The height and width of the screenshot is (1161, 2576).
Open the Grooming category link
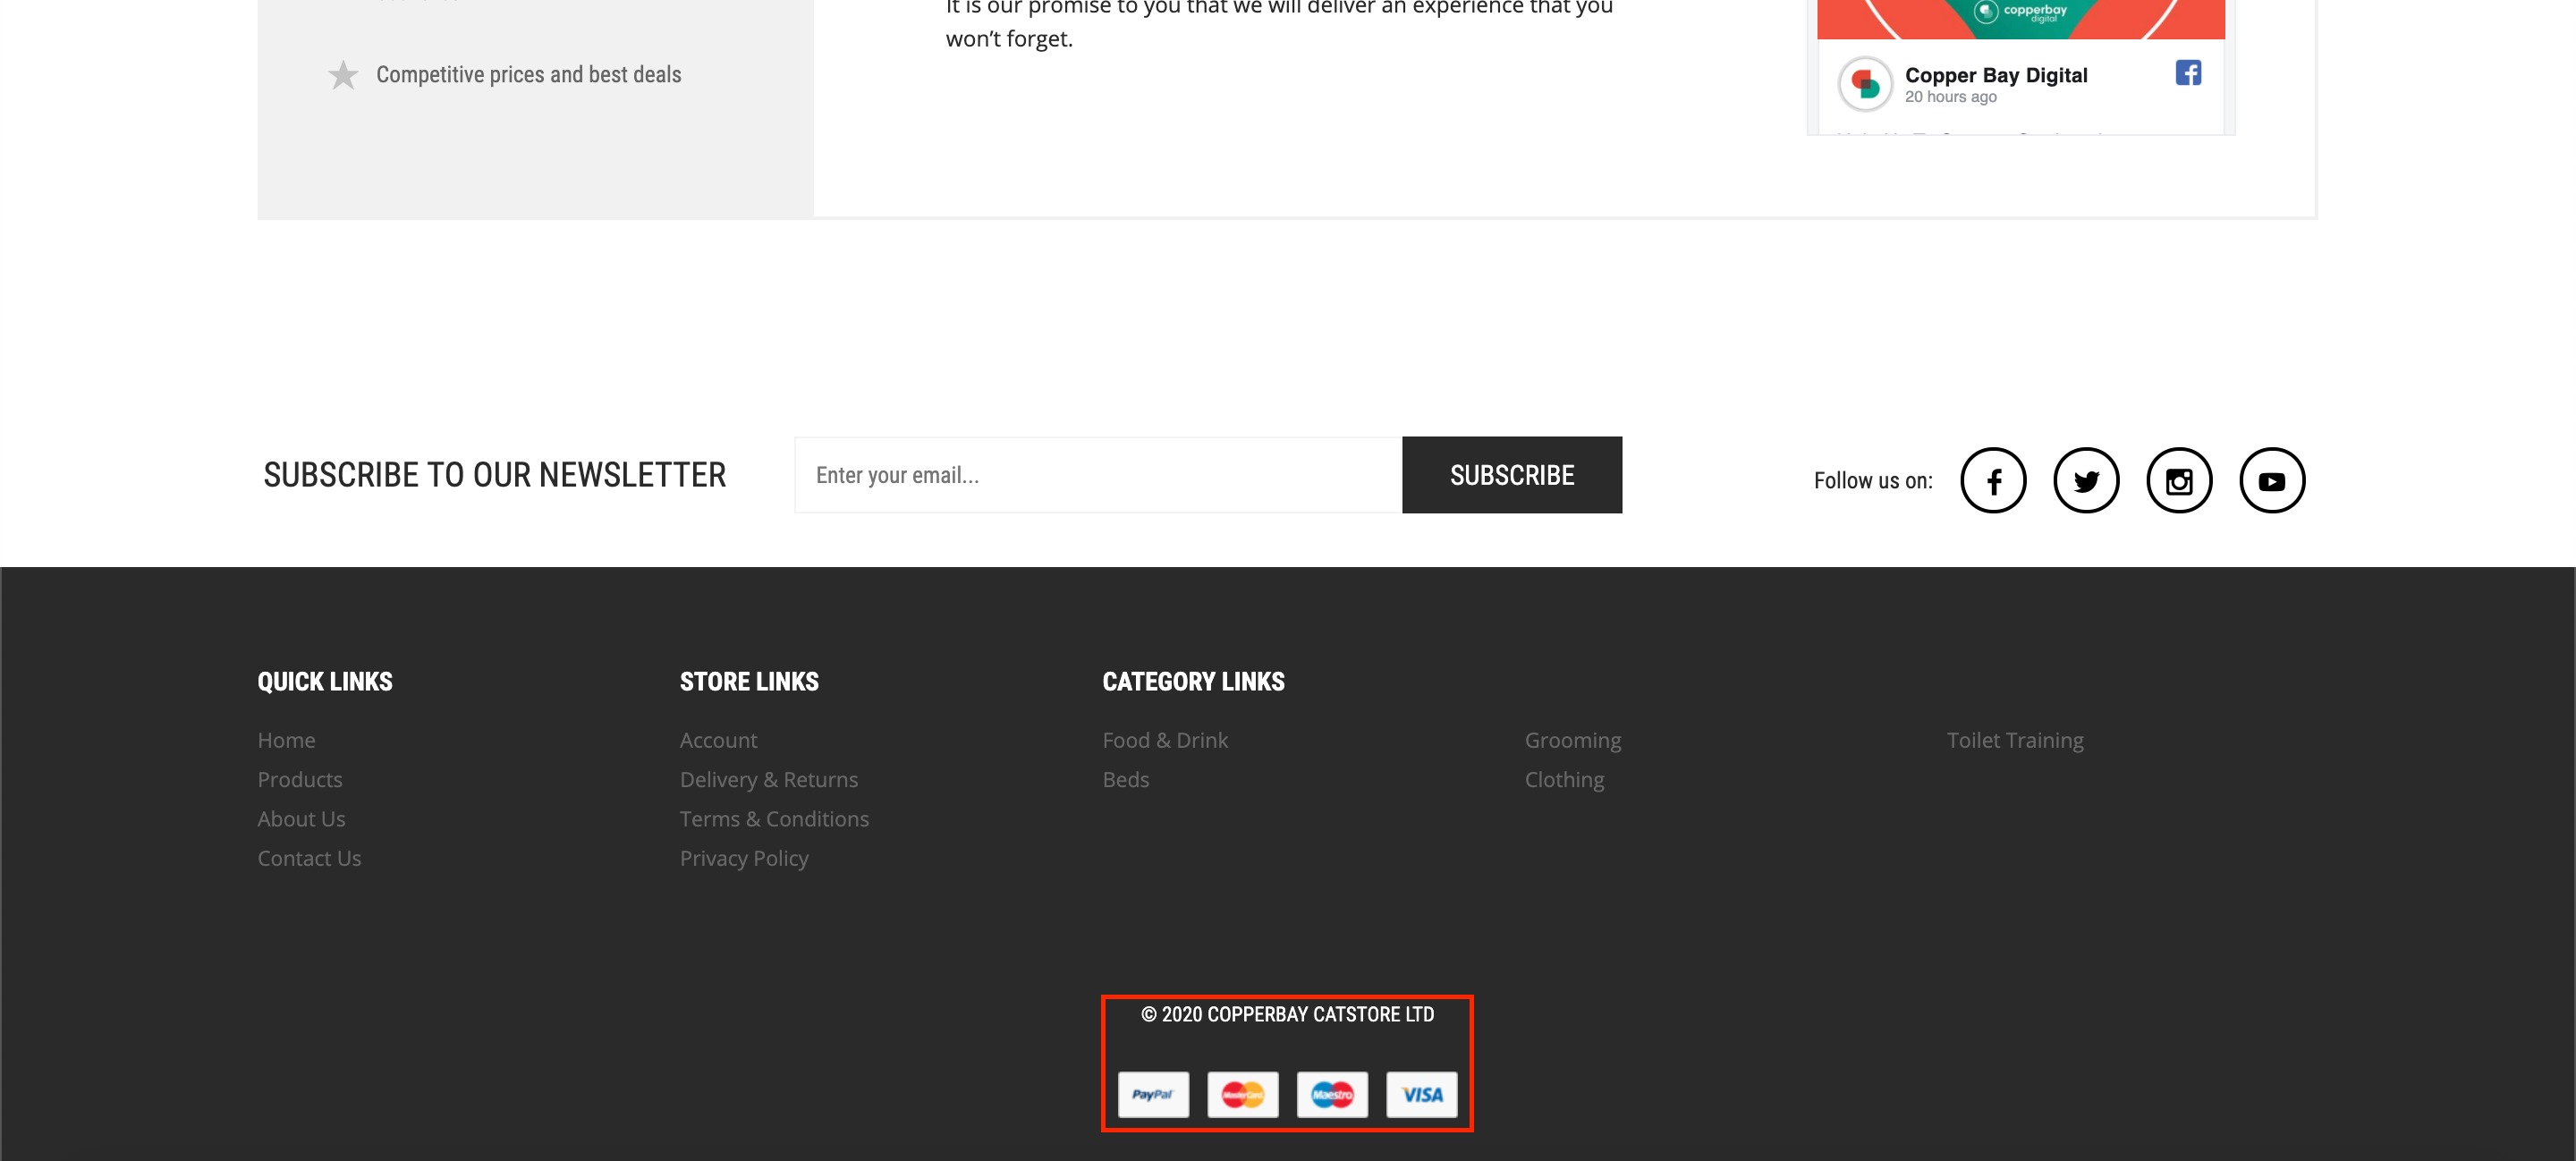pyautogui.click(x=1572, y=740)
